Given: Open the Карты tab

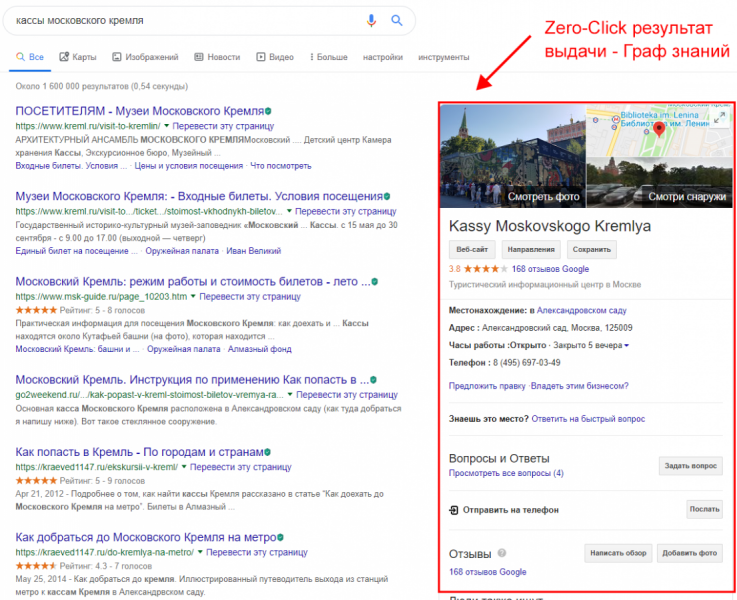Looking at the screenshot, I should pyautogui.click(x=78, y=57).
